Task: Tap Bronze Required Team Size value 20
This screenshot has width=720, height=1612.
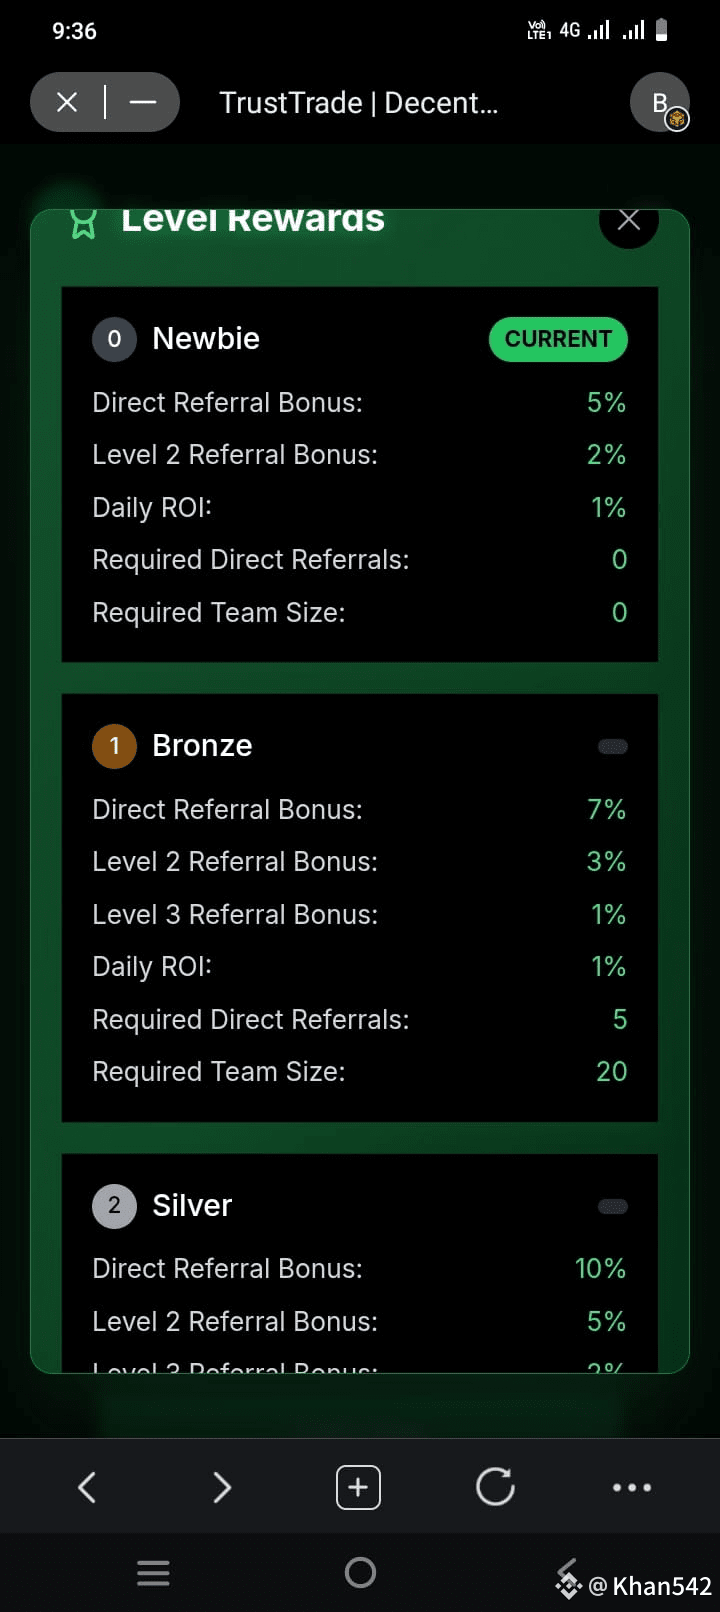Action: 611,1072
